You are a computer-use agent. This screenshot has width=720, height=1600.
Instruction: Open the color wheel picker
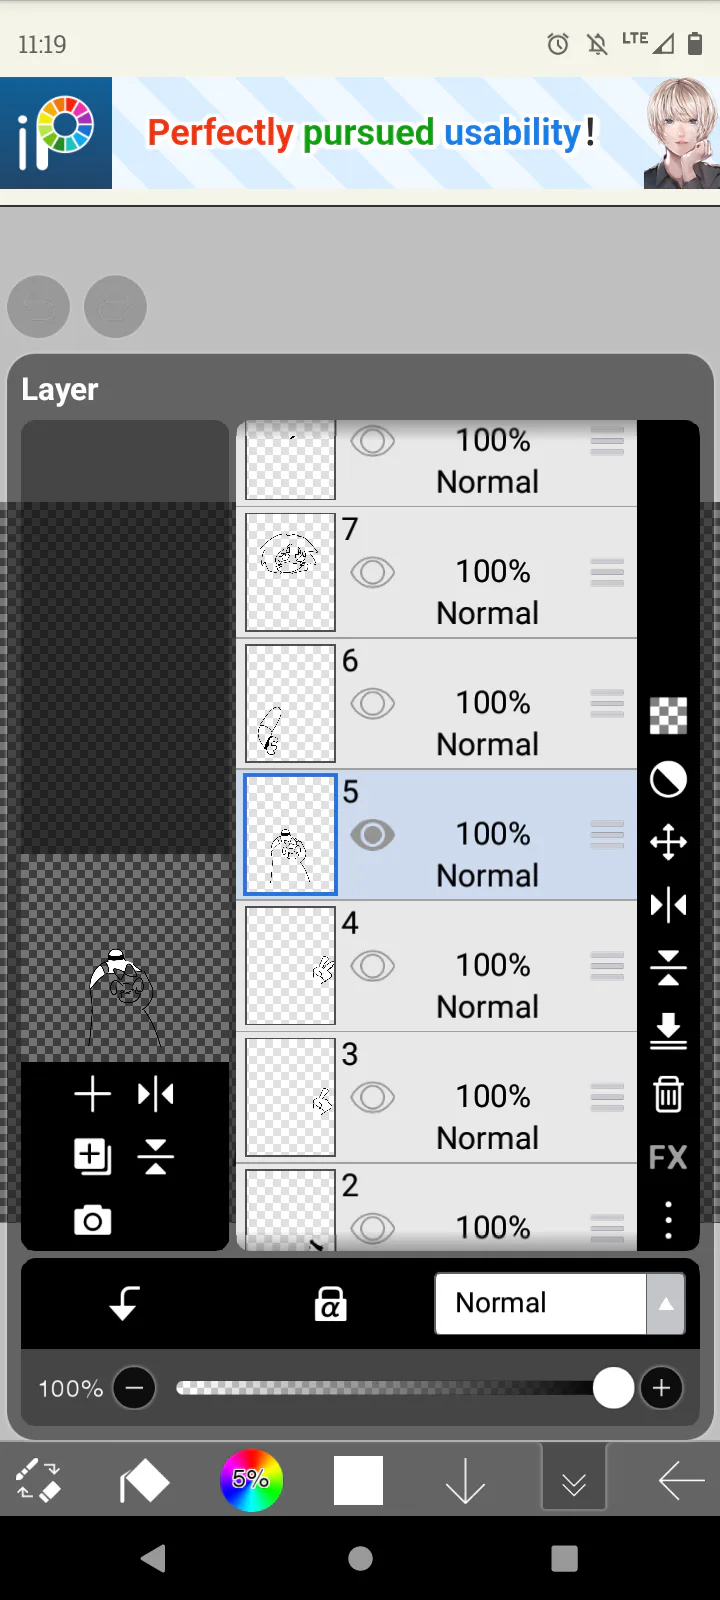(x=251, y=1480)
